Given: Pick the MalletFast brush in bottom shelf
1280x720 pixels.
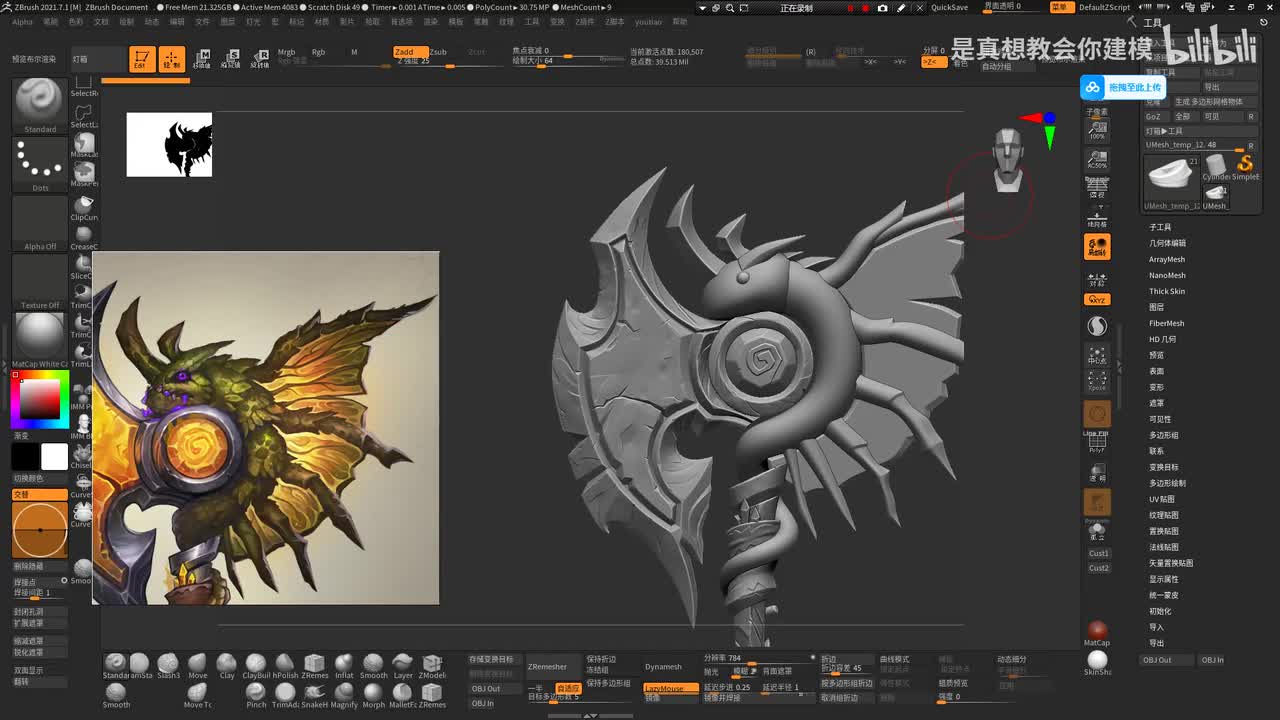Looking at the screenshot, I should point(403,696).
